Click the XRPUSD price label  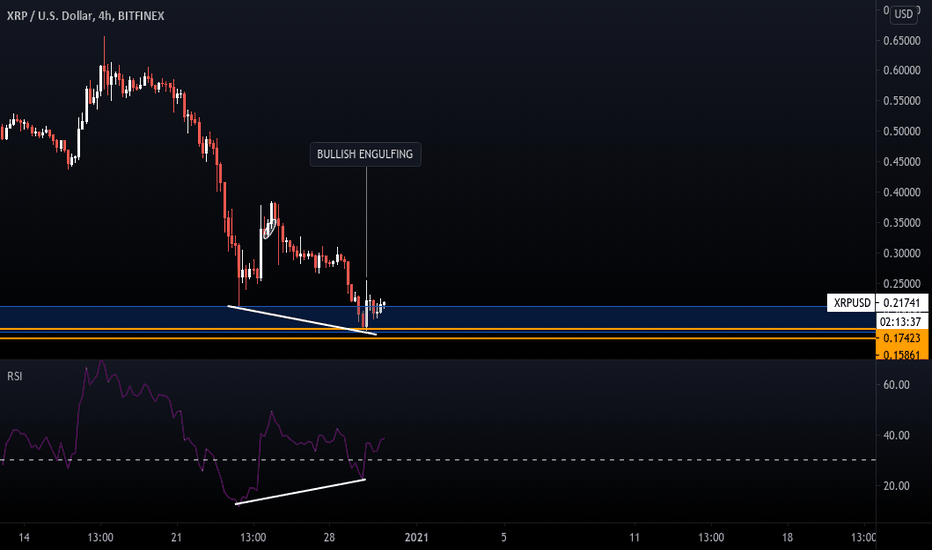click(x=852, y=303)
